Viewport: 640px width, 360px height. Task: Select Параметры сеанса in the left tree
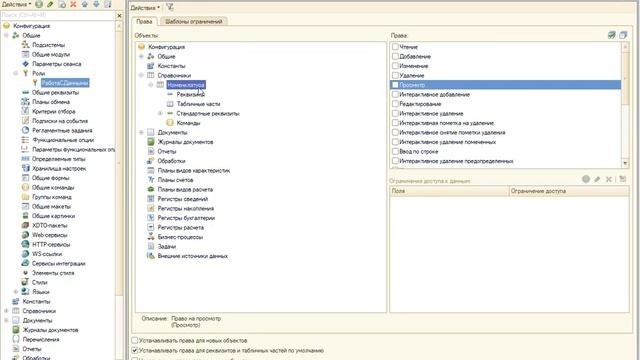coord(57,64)
